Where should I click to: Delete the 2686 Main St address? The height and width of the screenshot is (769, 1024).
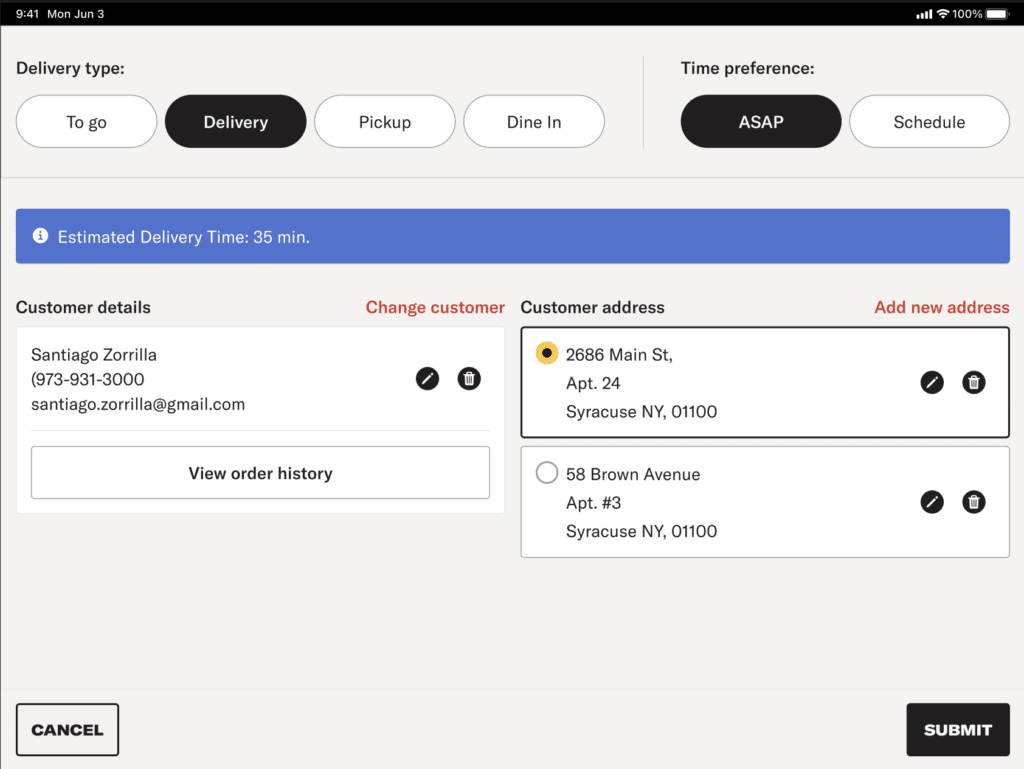[974, 382]
